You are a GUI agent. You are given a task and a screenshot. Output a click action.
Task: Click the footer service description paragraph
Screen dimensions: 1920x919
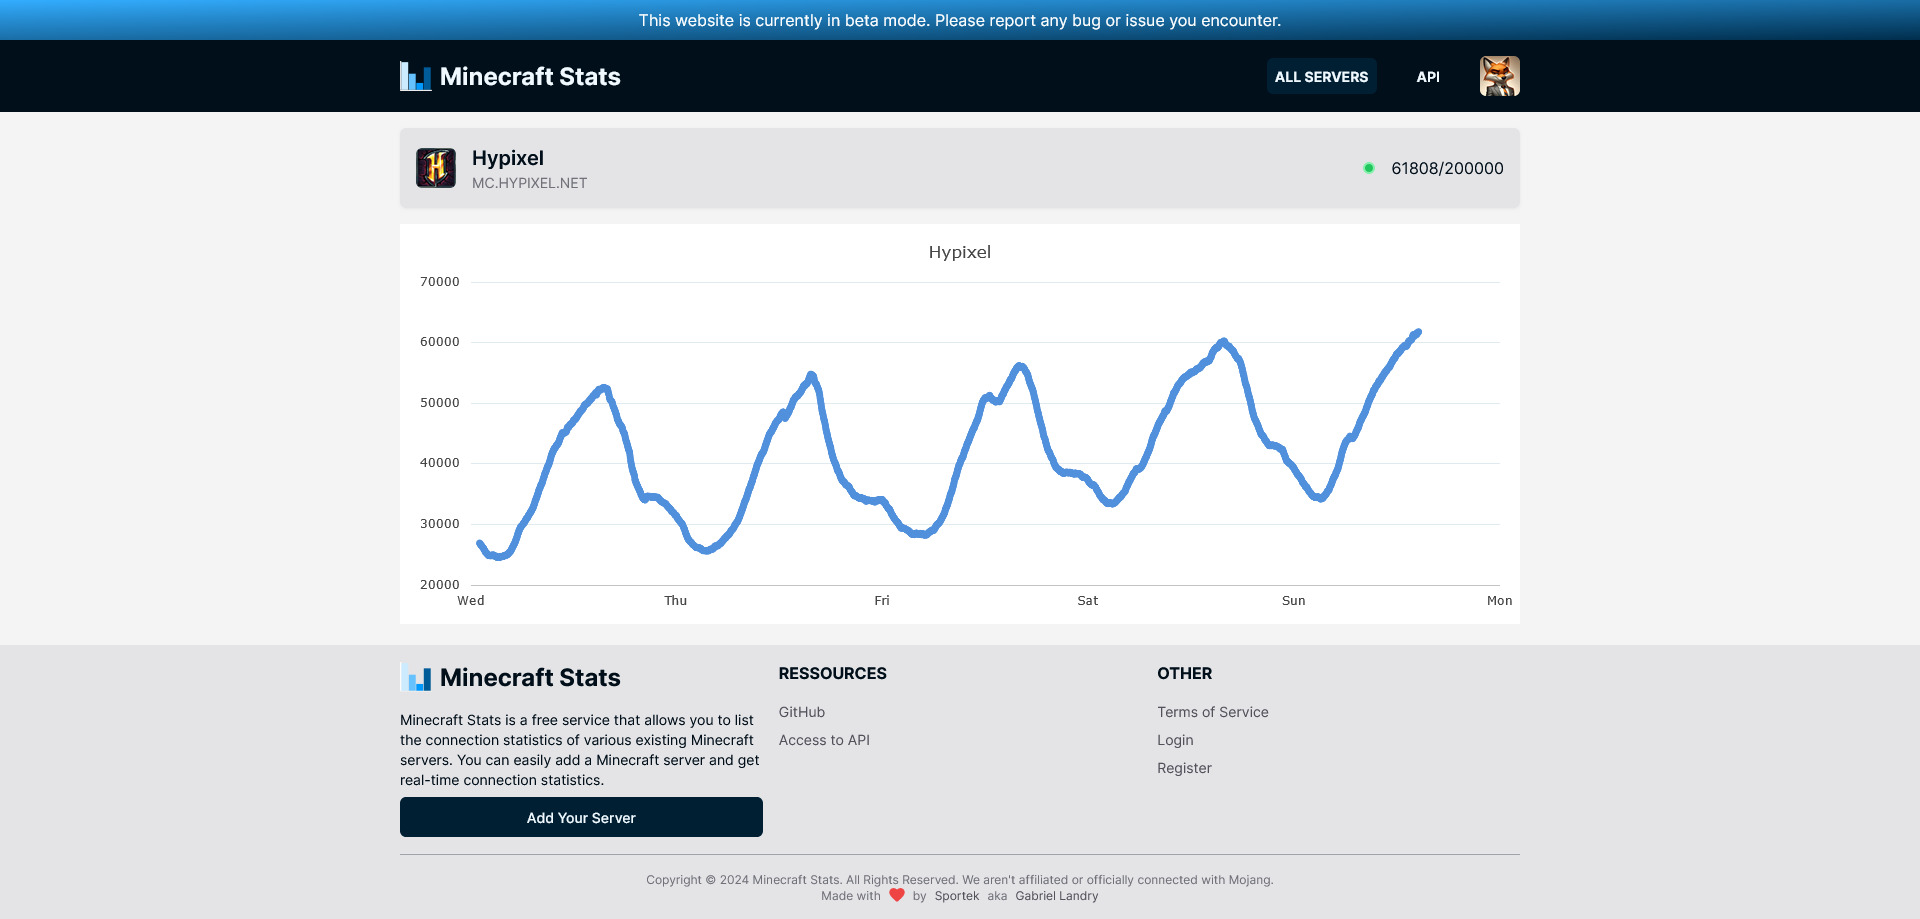point(580,750)
